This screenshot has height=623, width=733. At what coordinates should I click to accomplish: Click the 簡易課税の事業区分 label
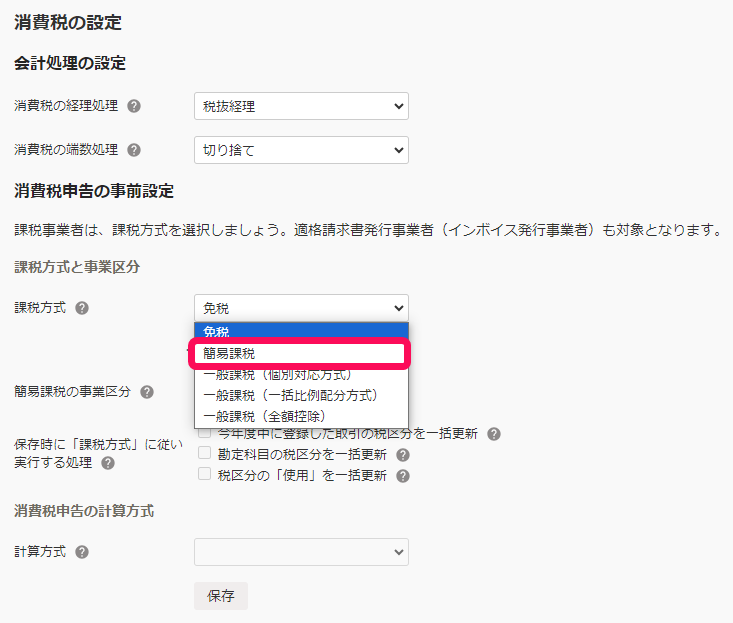click(x=72, y=392)
